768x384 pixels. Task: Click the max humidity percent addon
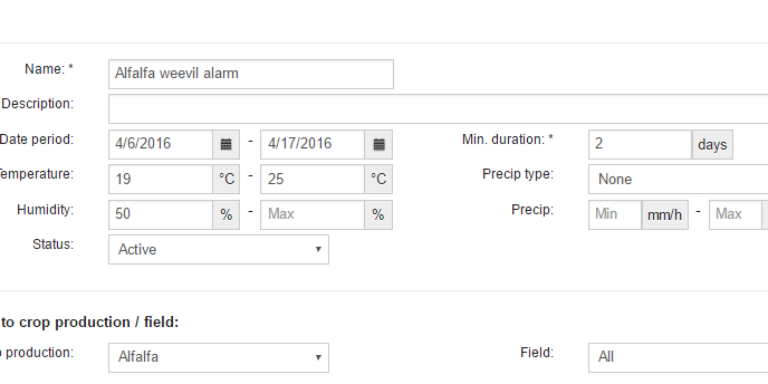pyautogui.click(x=379, y=215)
